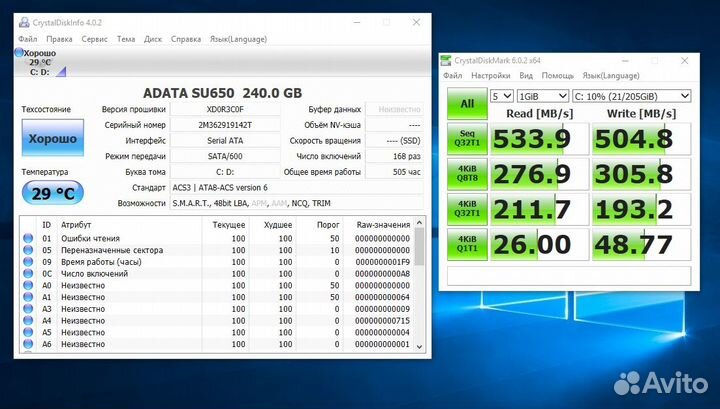720x409 pixels.
Task: Open the drive dropdown showing C: 10% (21/205GiB)
Action: click(x=631, y=96)
